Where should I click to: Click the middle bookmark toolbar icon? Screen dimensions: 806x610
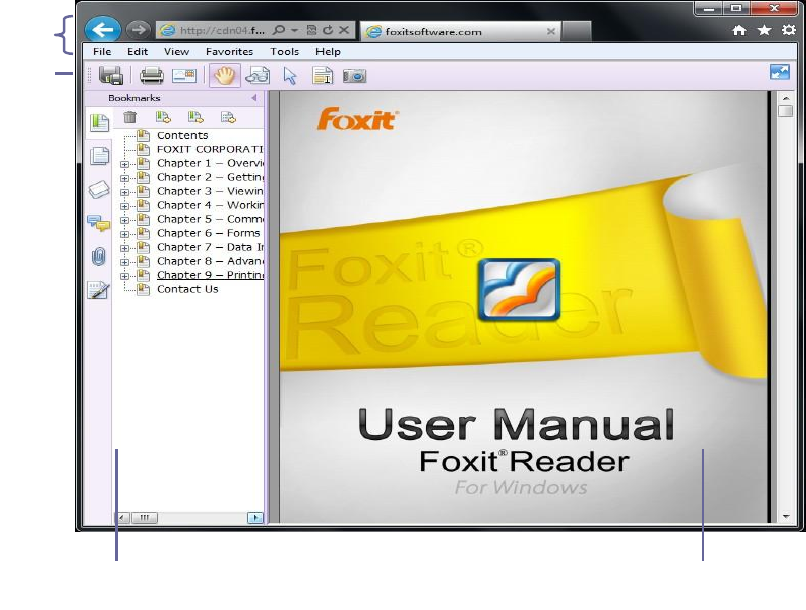(195, 117)
